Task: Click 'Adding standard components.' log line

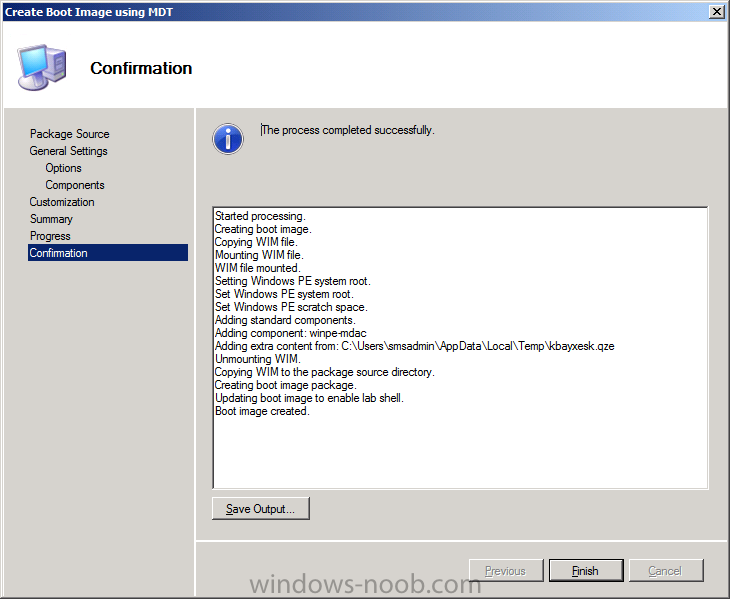Action: click(285, 320)
